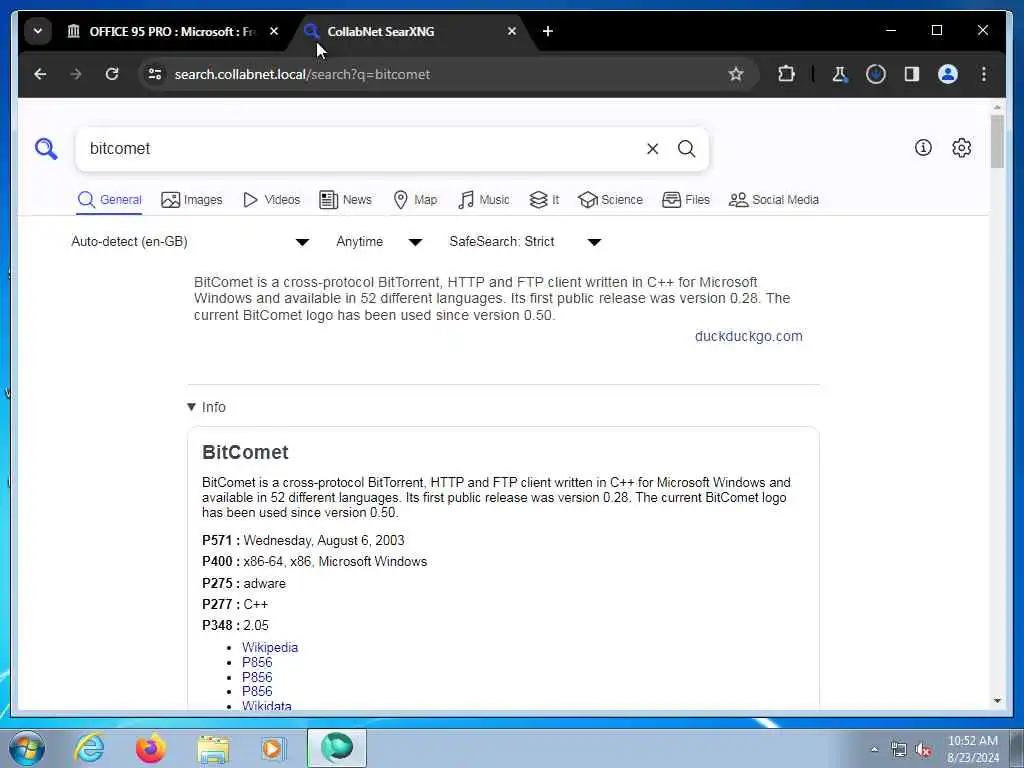Bookmark this page with the star icon
Viewport: 1024px width, 768px height.
(736, 74)
